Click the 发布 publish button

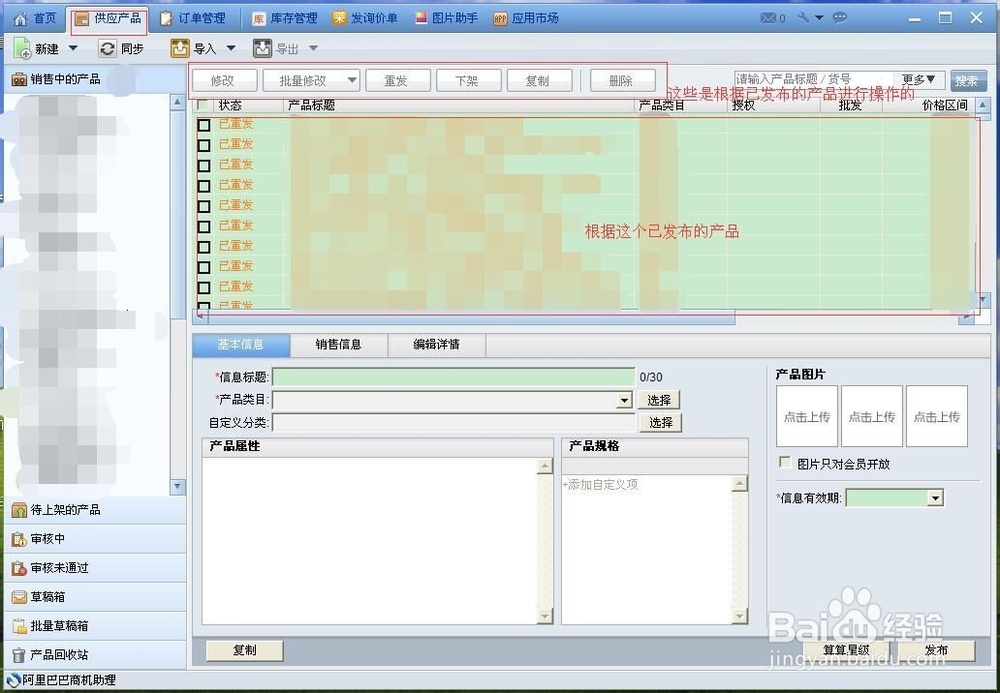click(937, 650)
